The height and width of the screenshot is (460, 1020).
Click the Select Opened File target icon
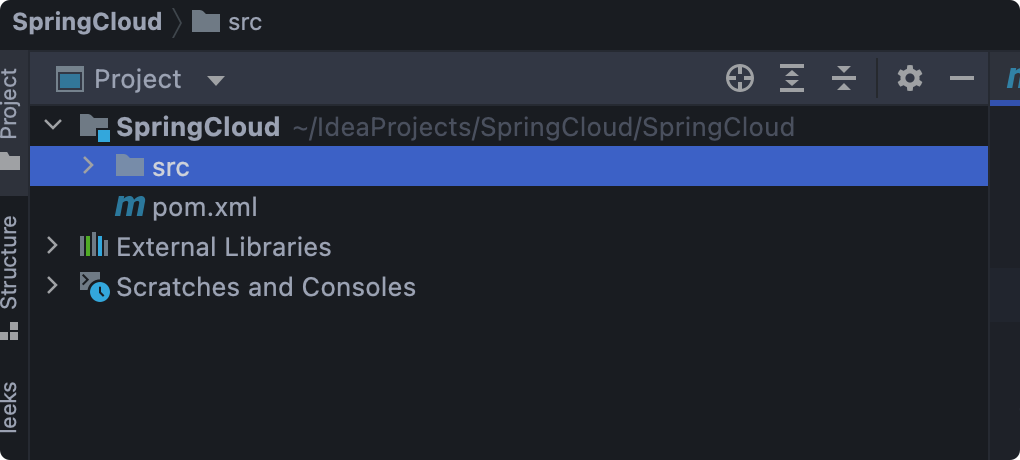(x=740, y=78)
